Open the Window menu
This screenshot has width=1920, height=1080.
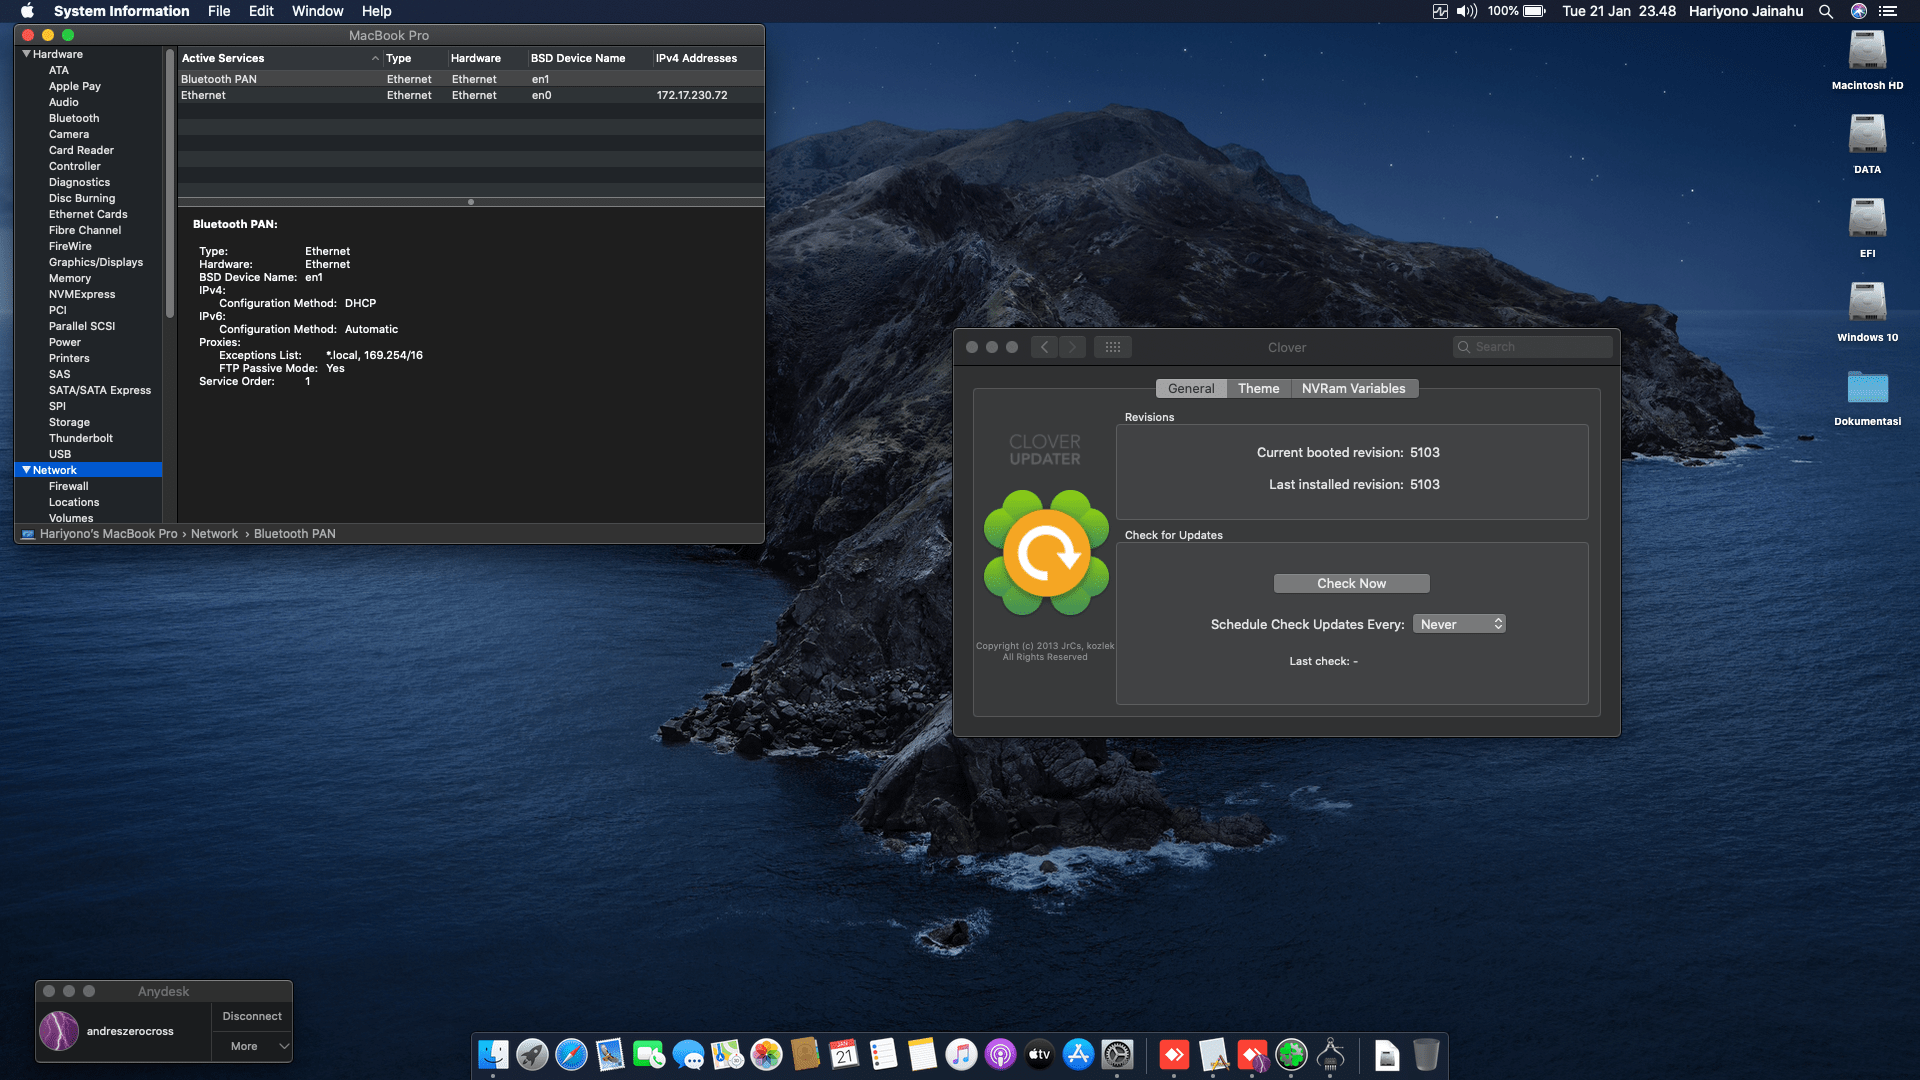click(317, 11)
